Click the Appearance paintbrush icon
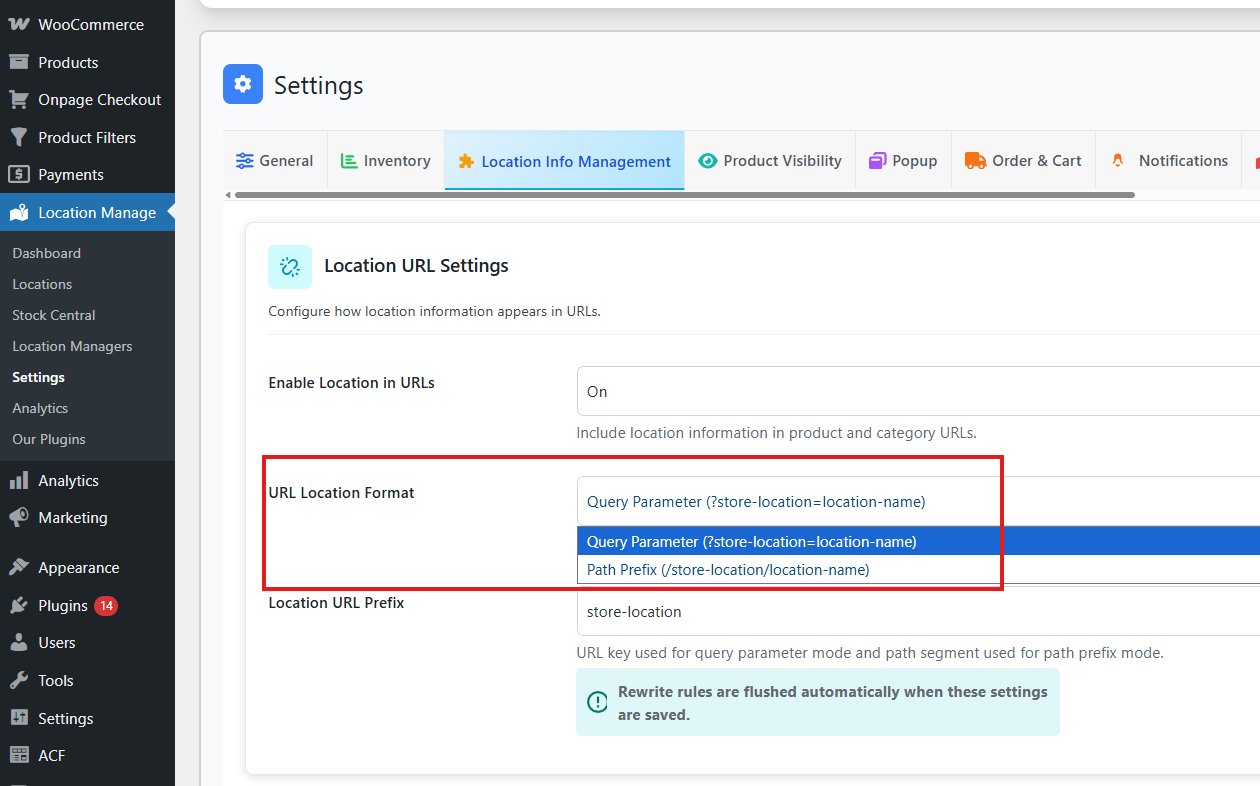Screen dimensions: 1260x786 [18, 567]
